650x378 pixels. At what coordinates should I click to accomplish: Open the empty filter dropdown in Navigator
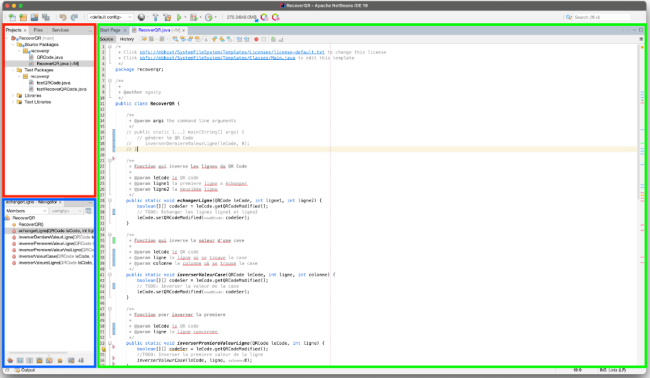(x=66, y=211)
